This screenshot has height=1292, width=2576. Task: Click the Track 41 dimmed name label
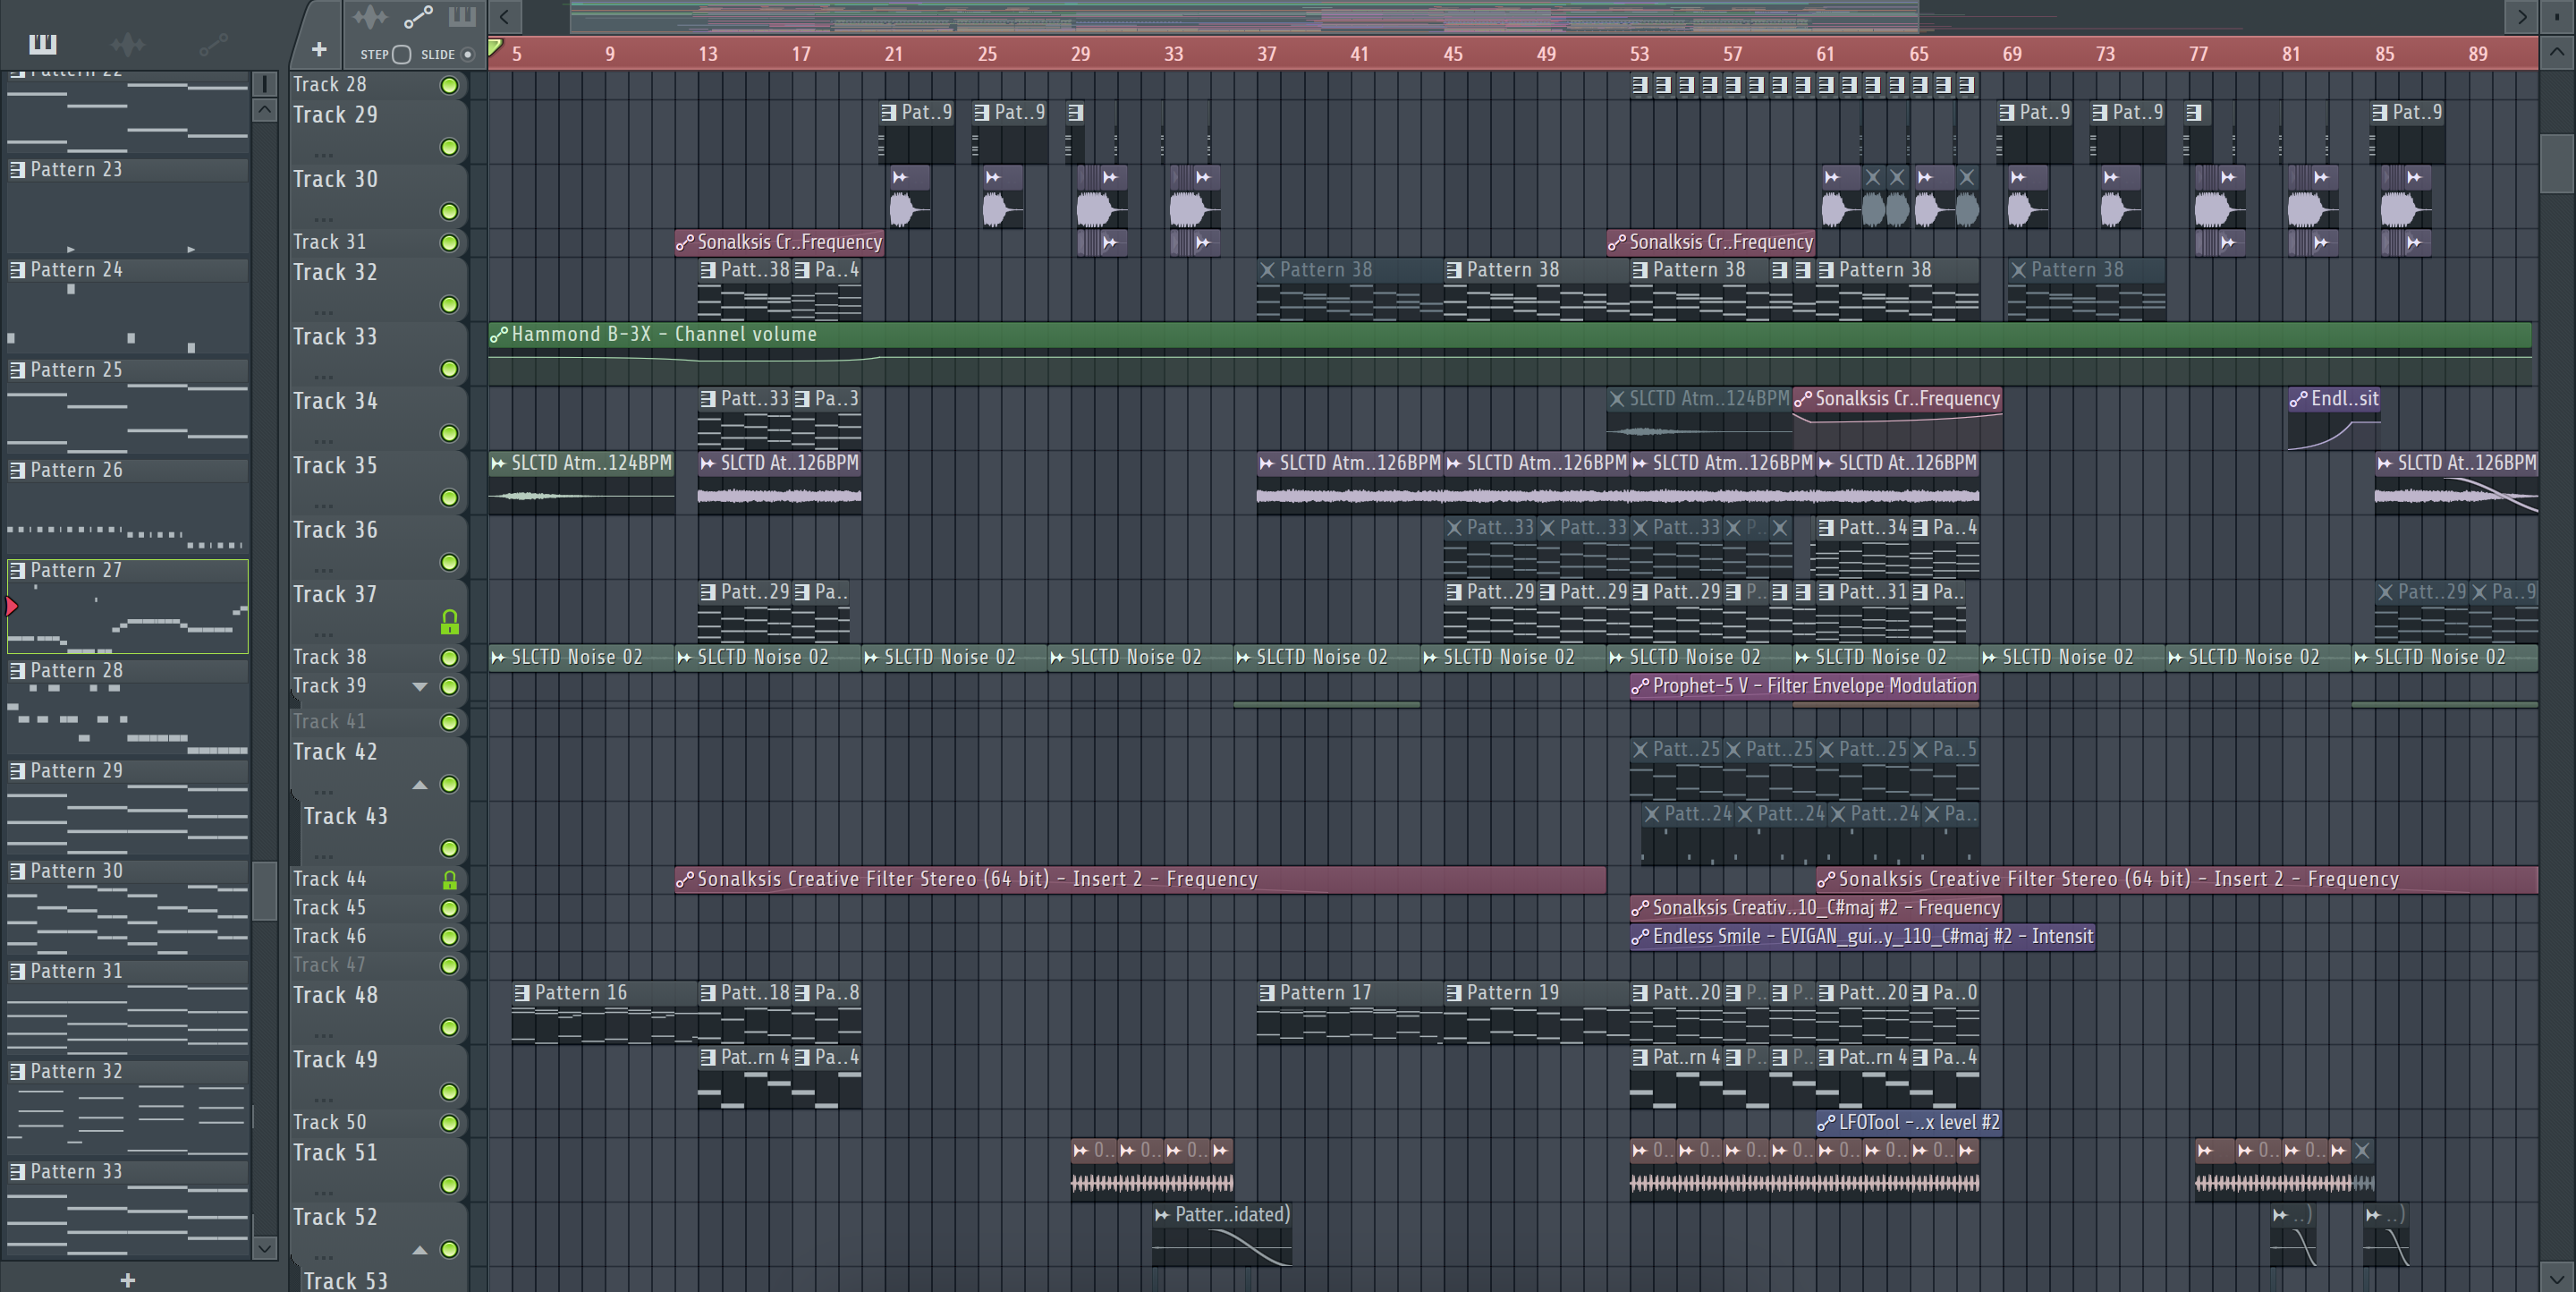(x=329, y=721)
